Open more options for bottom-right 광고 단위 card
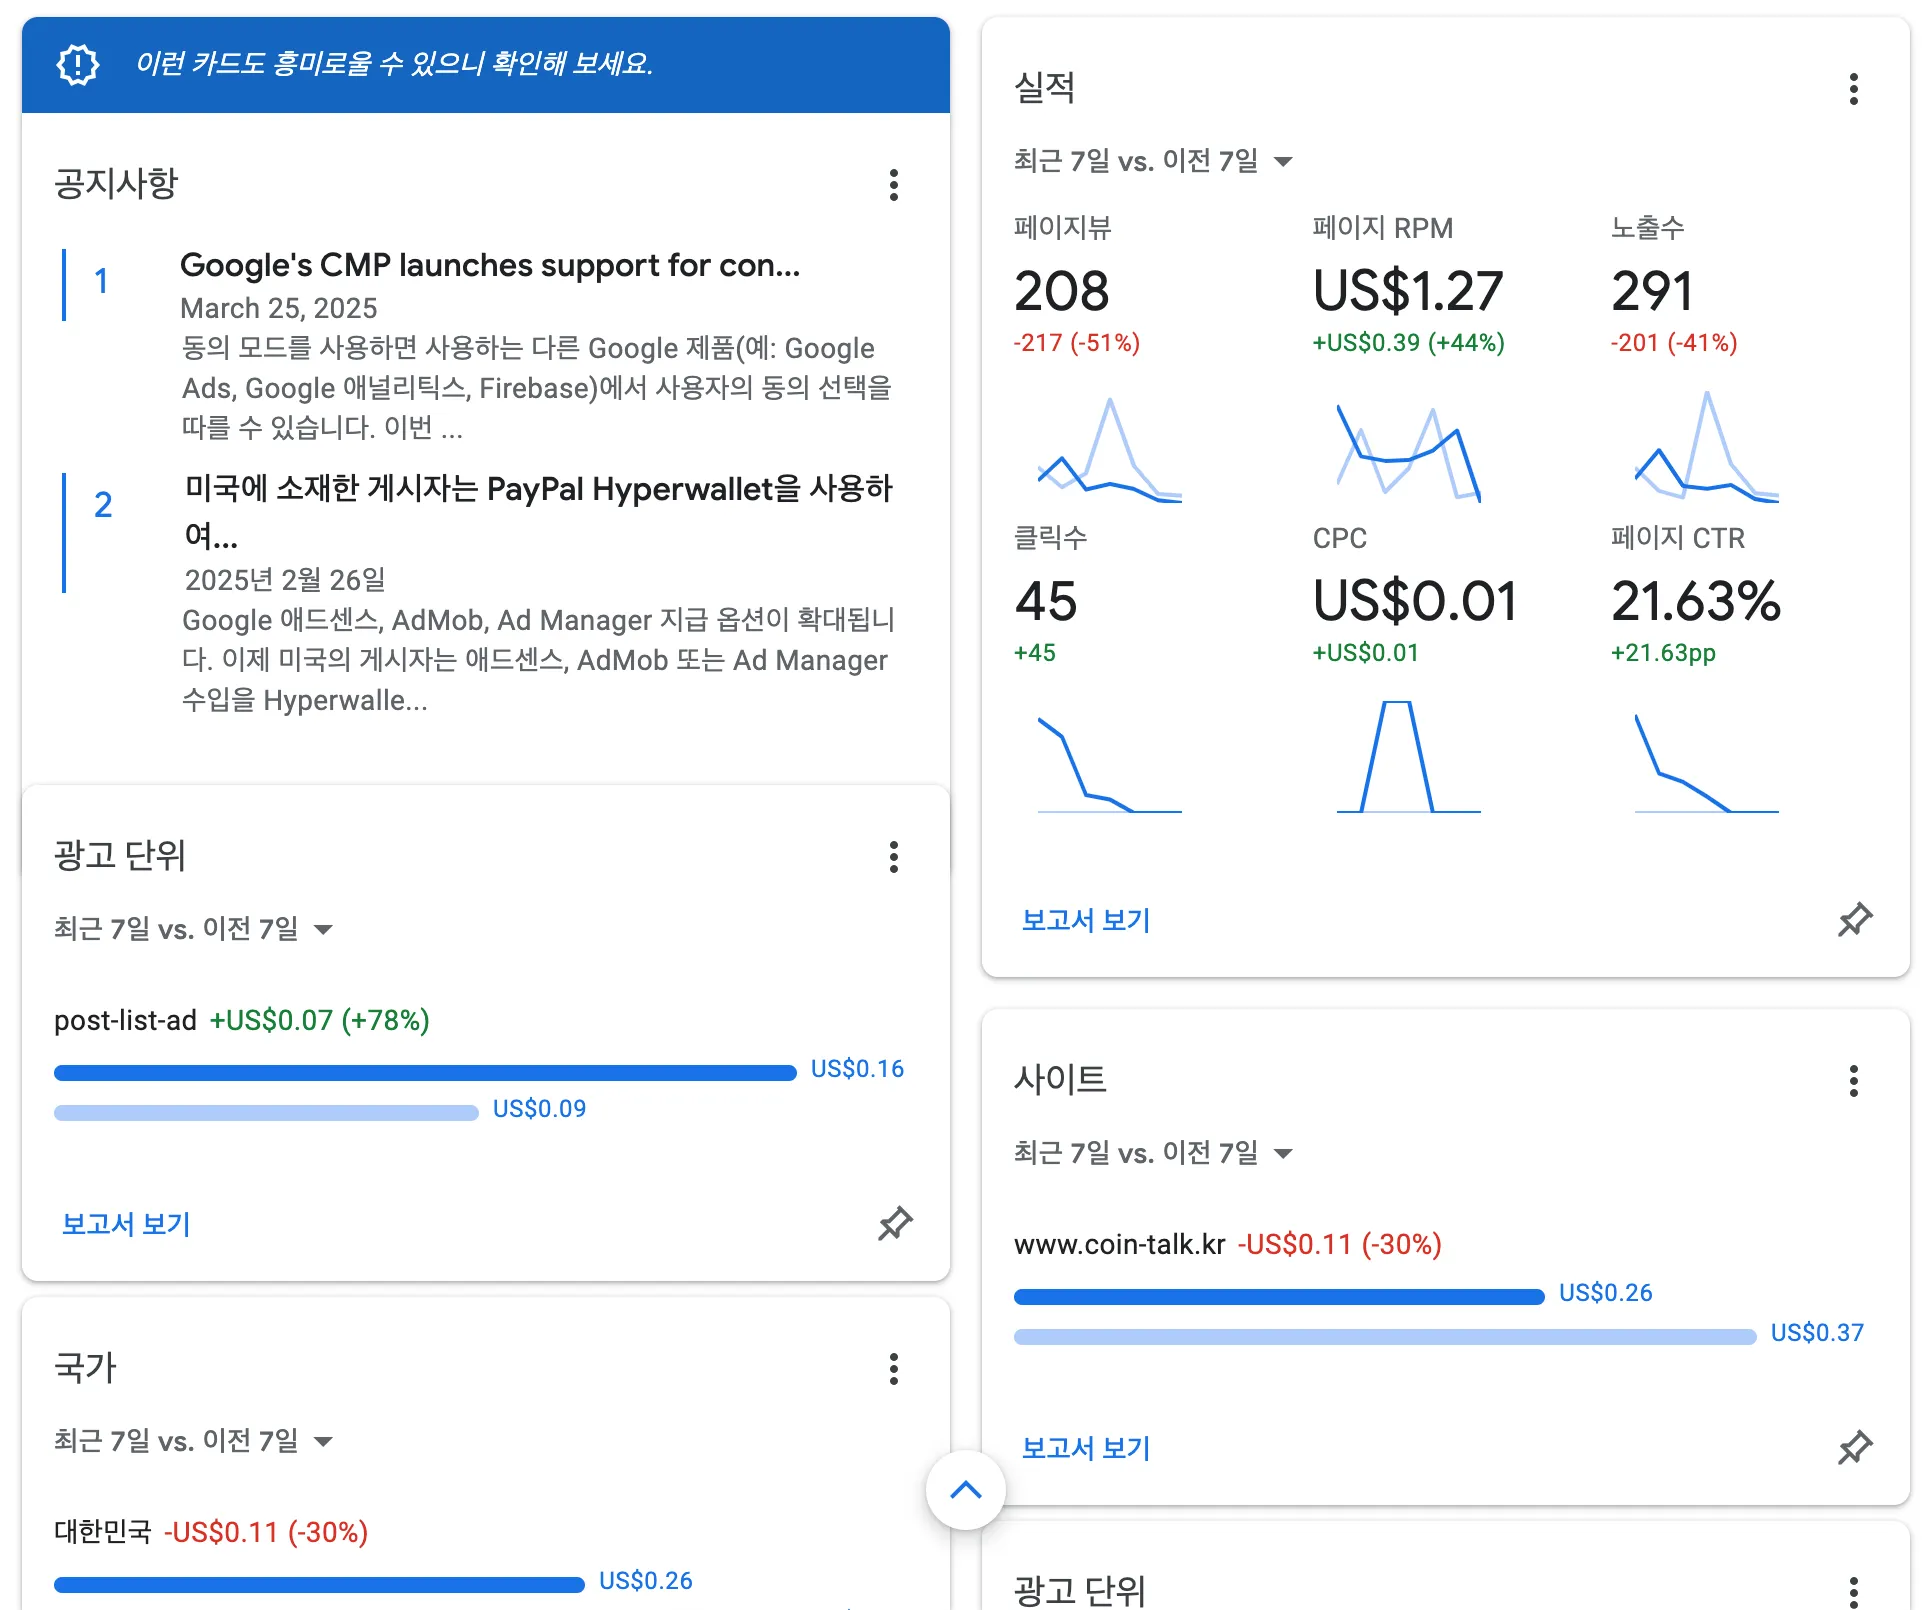Viewport: 1932px width, 1610px height. pos(1854,1591)
